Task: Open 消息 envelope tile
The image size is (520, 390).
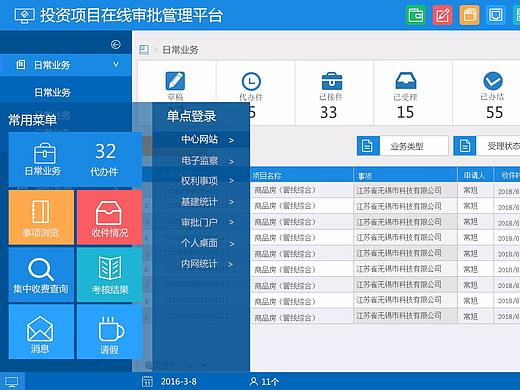Action: click(41, 332)
